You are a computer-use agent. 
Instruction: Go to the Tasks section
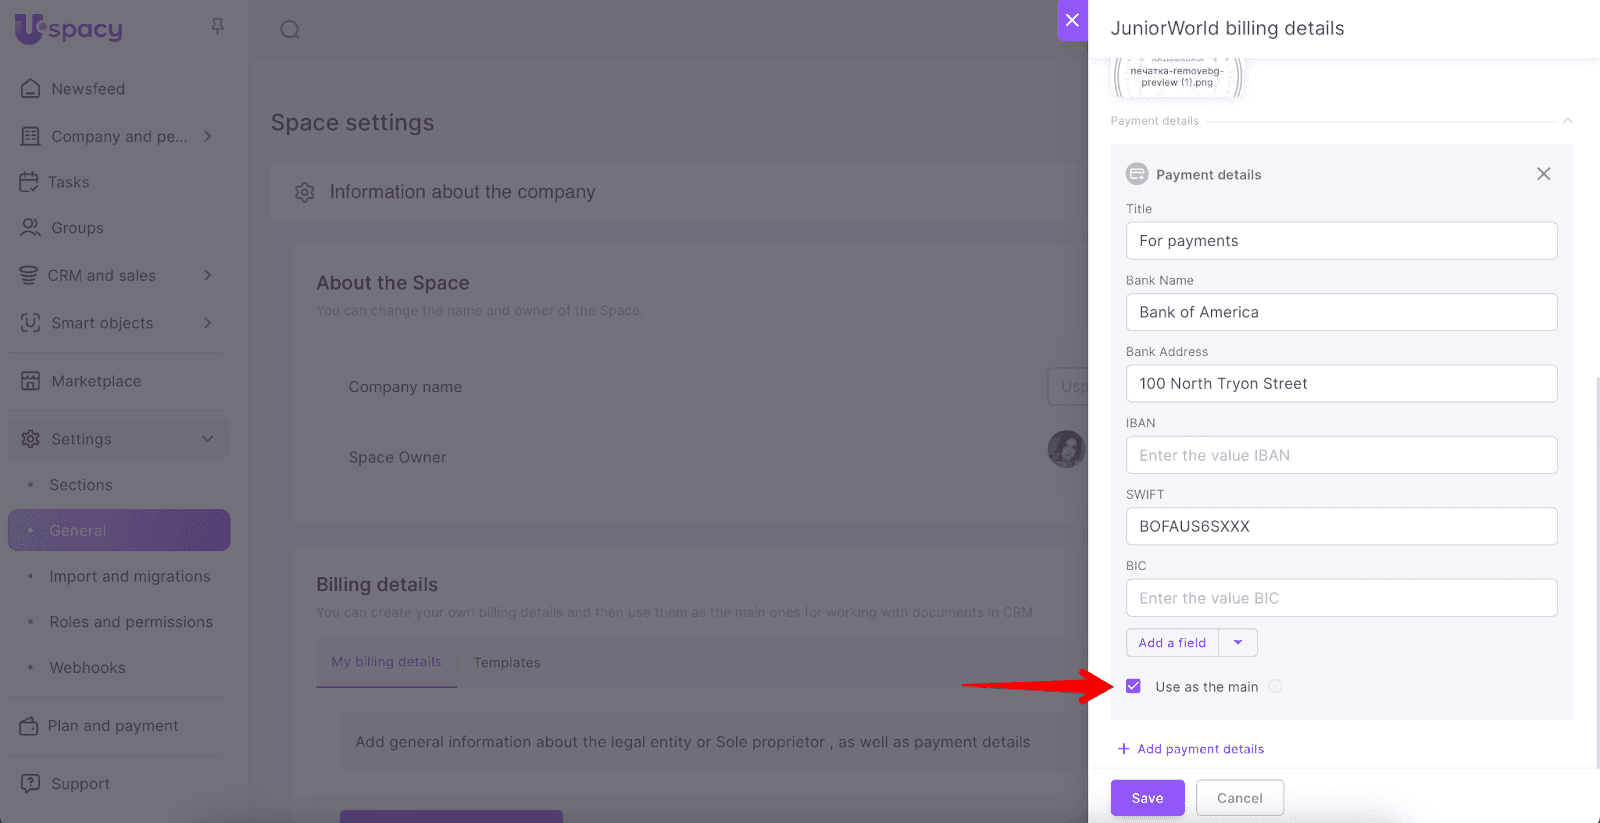click(x=68, y=182)
